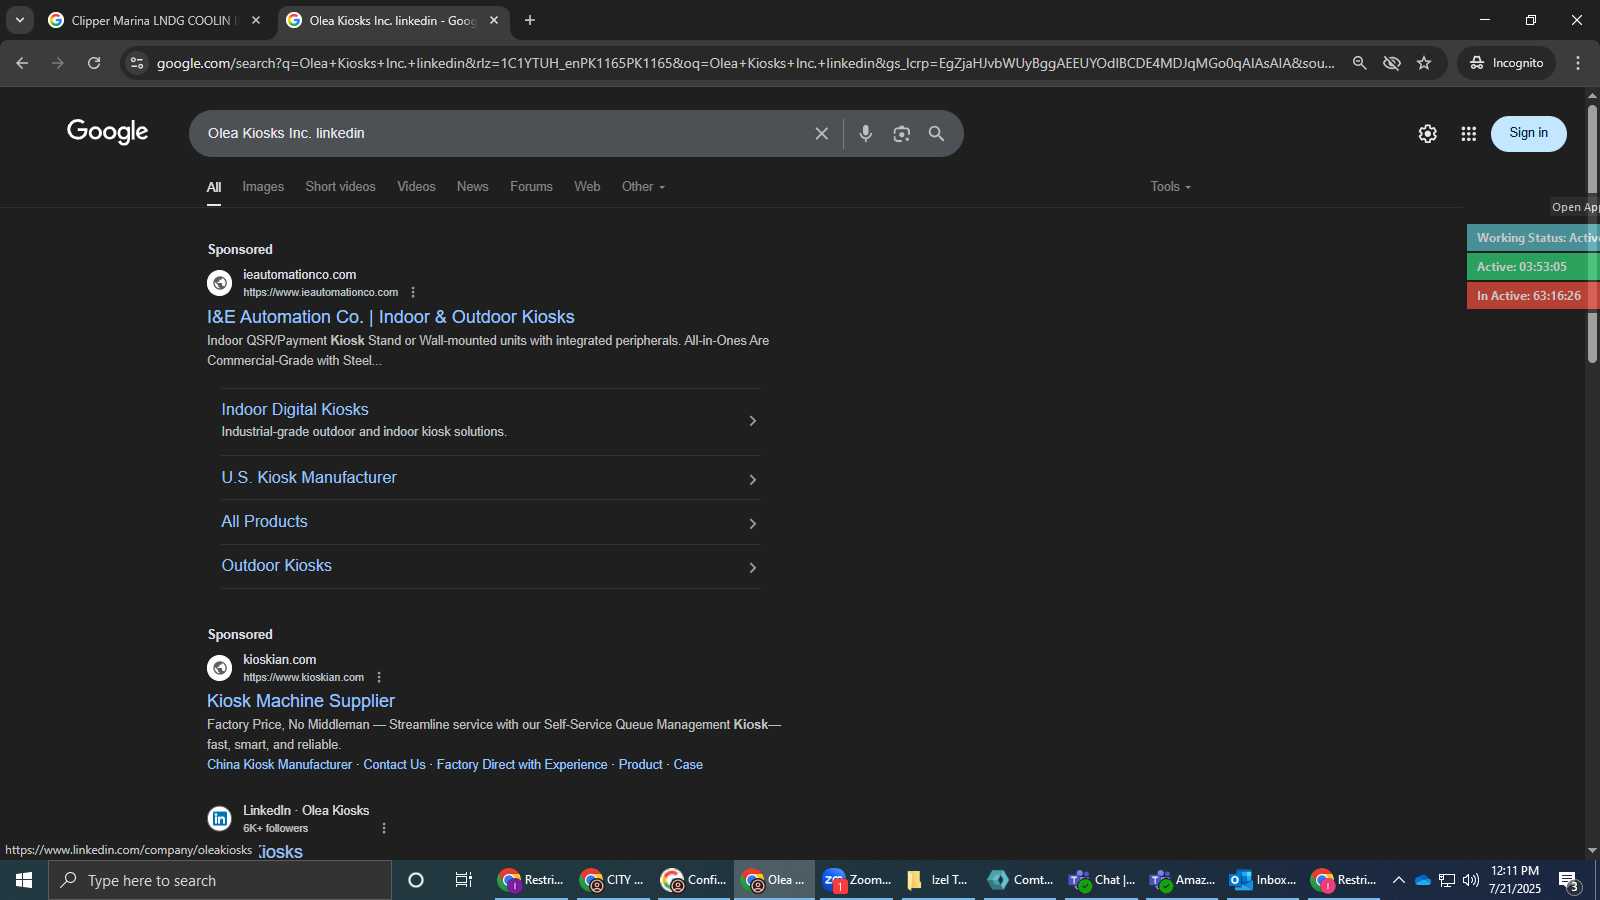Expand the Outdoor Kiosks sitelink

click(490, 566)
